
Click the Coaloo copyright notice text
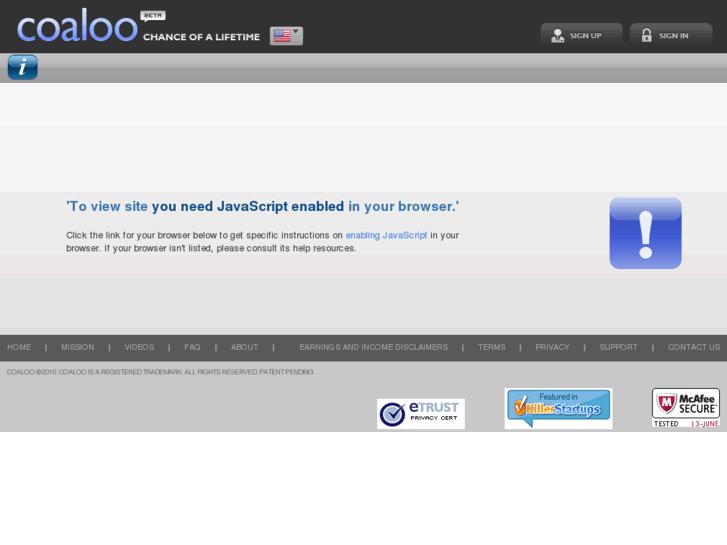coord(160,372)
